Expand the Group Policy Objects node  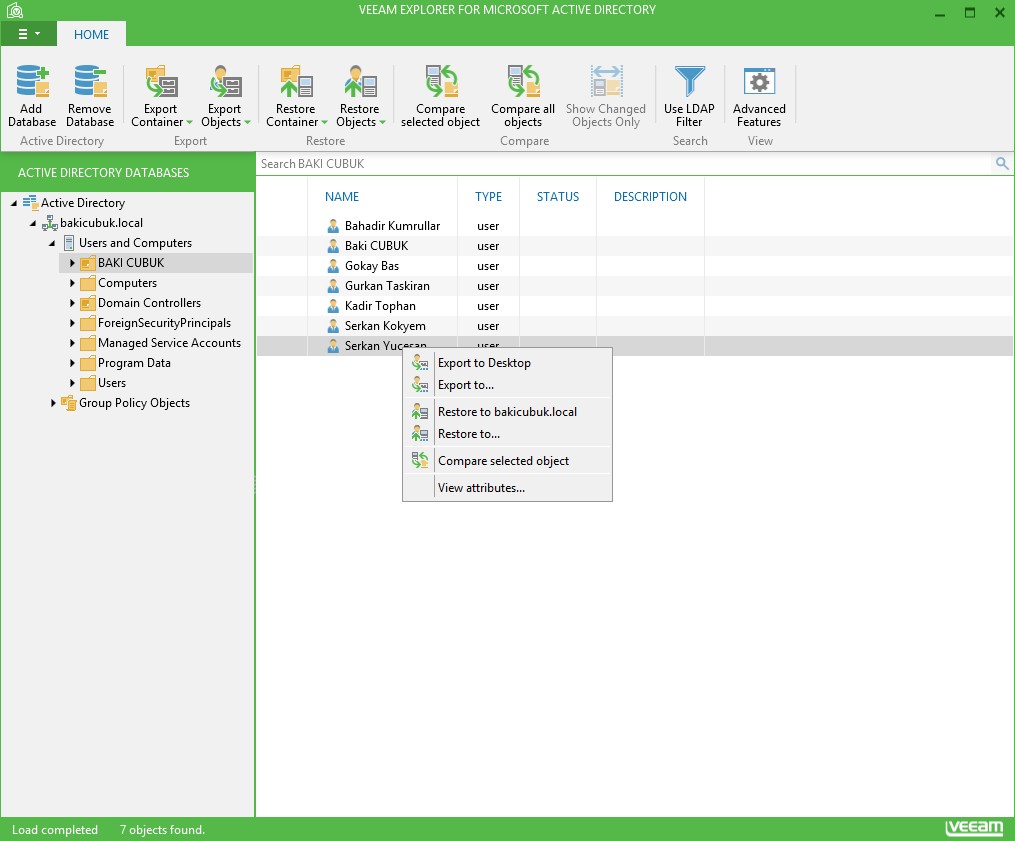pyautogui.click(x=53, y=403)
